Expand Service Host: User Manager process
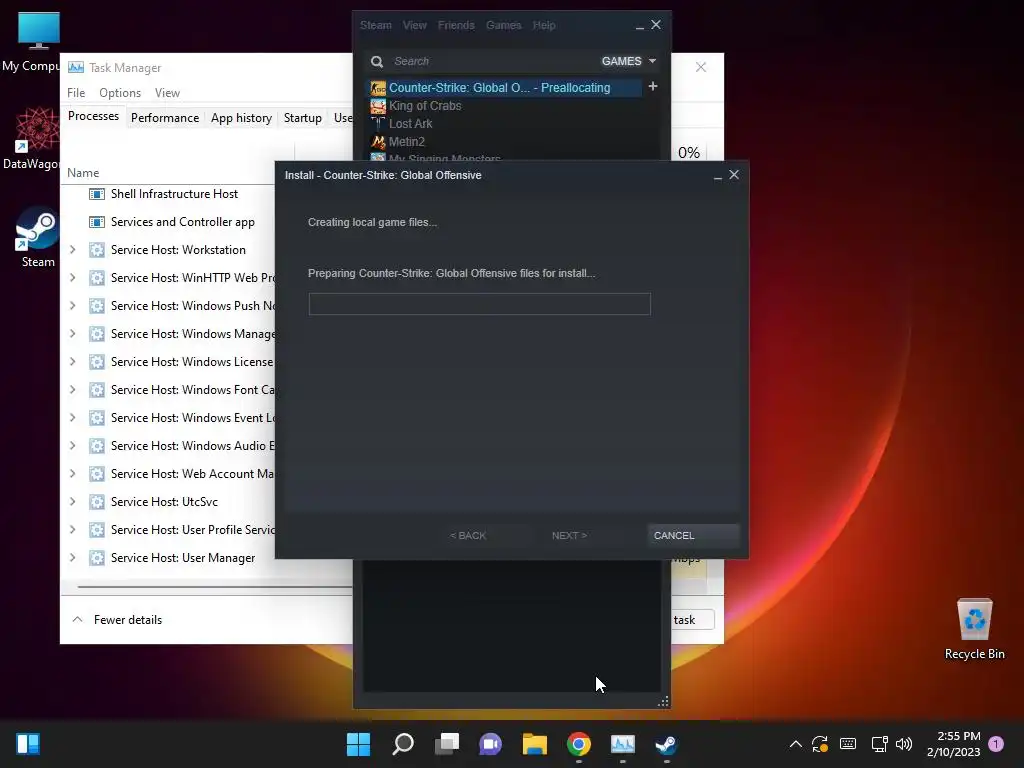 pyautogui.click(x=73, y=558)
